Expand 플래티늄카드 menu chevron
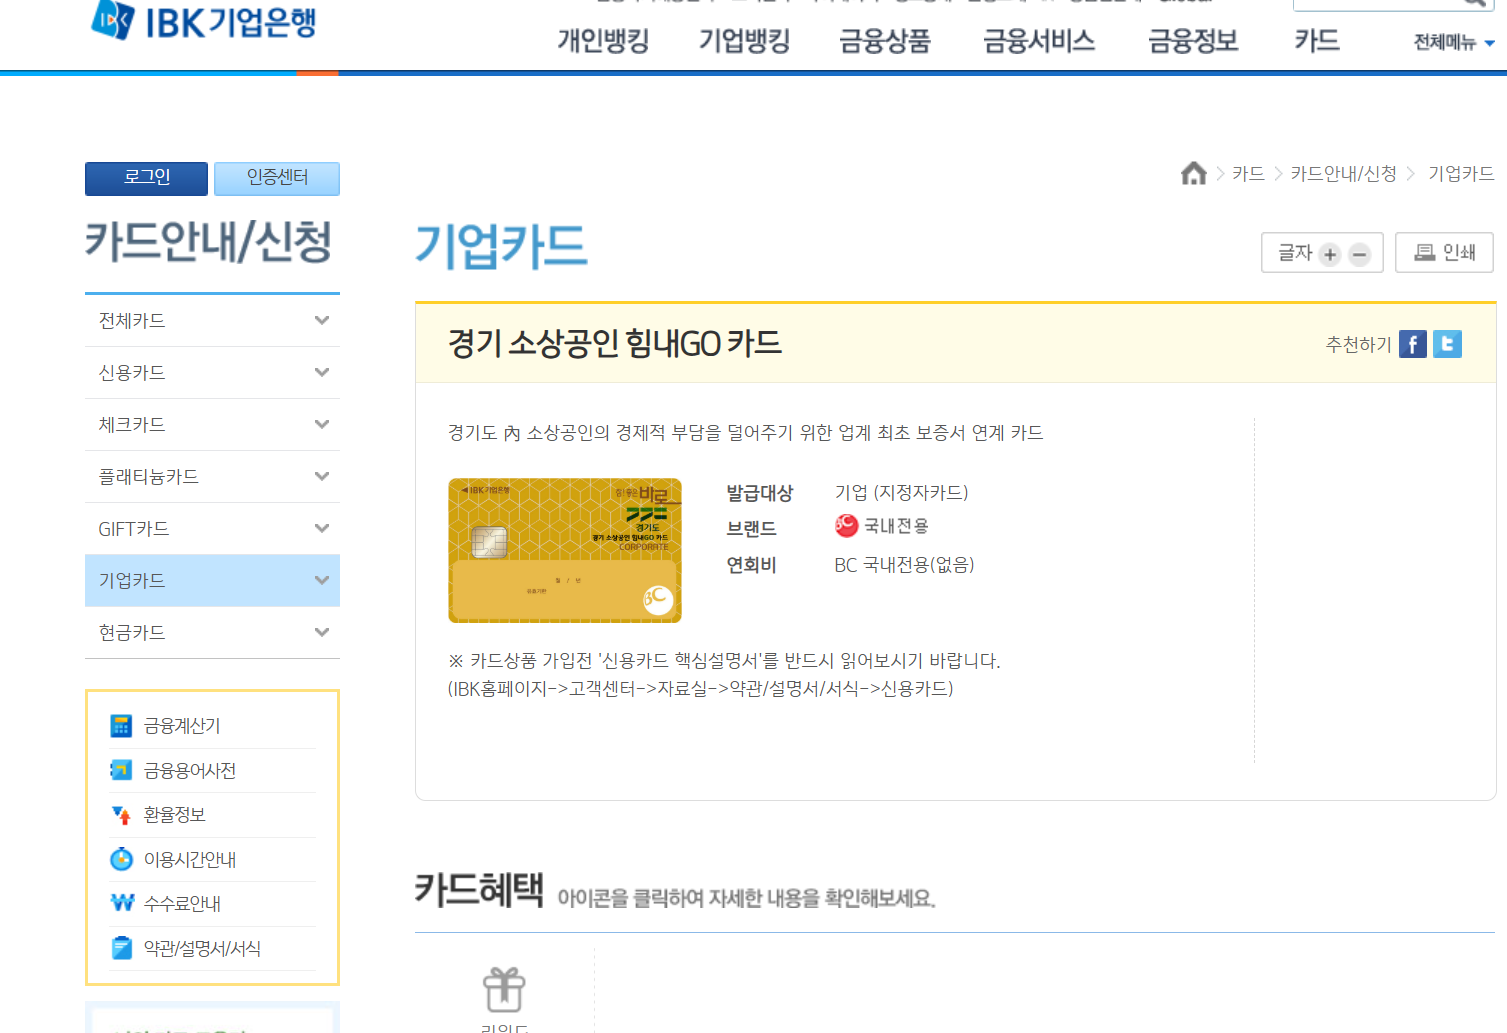 (322, 476)
